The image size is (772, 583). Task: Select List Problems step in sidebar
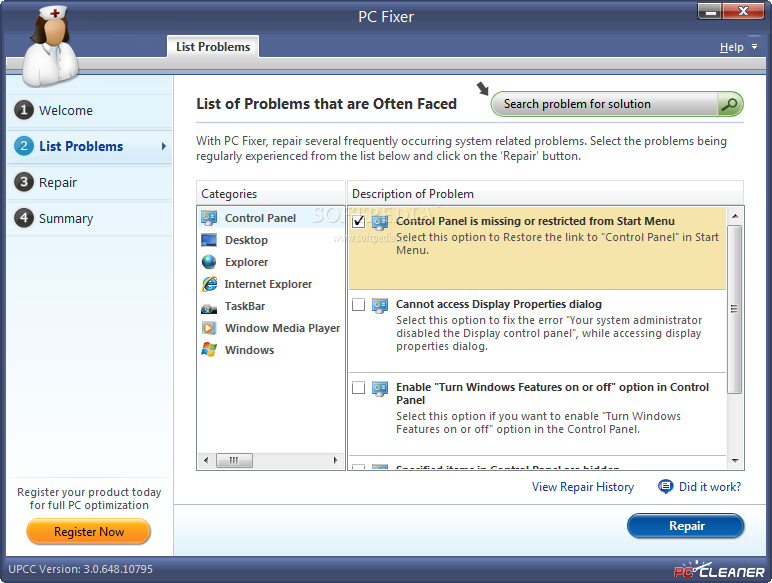pos(90,146)
